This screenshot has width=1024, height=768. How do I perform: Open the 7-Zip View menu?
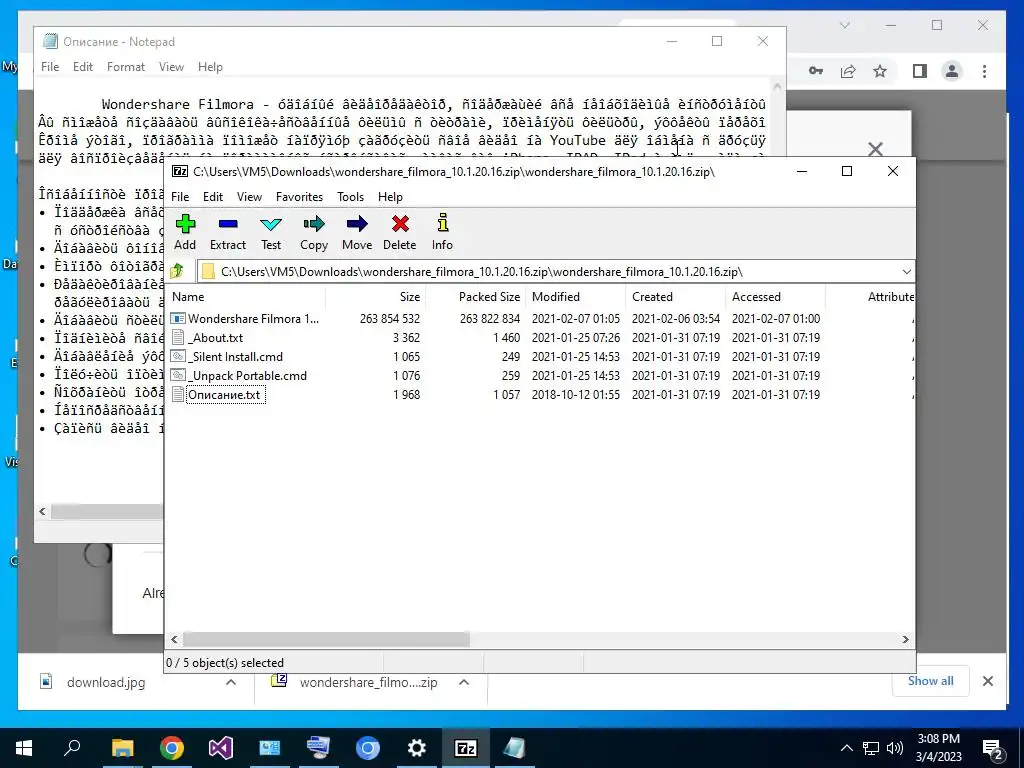[249, 197]
